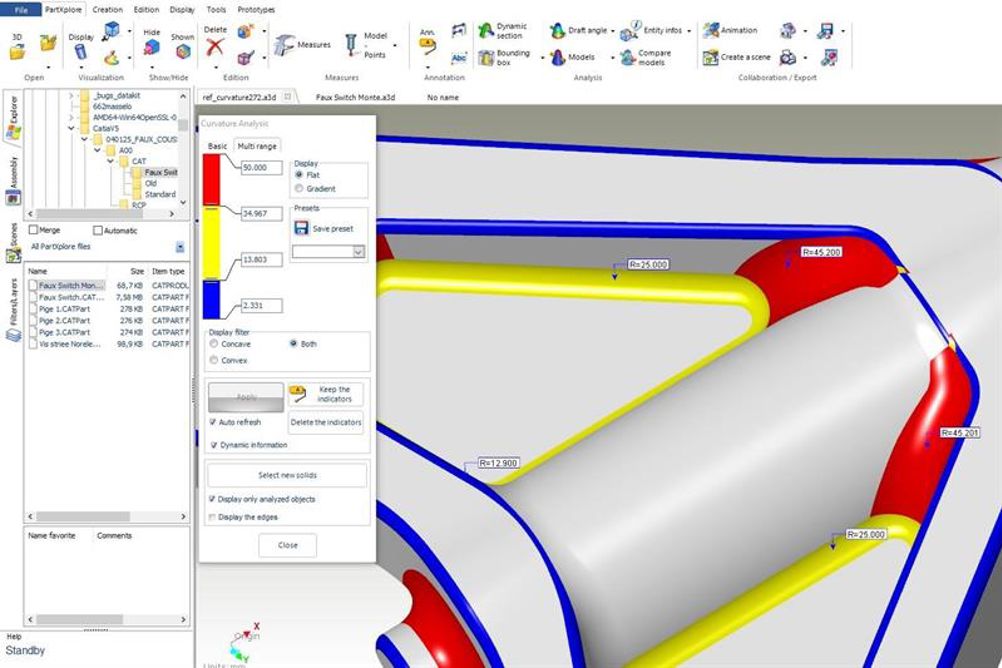Click the 13.803 range value field
The width and height of the screenshot is (1002, 668).
point(261,260)
